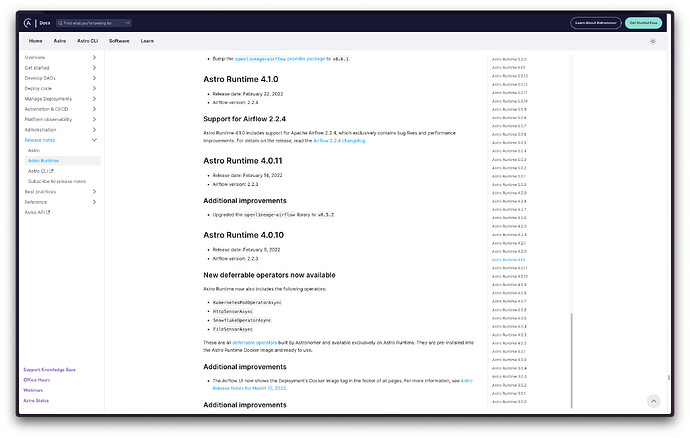Focus the 'Find what you're looking for' search field

pos(94,23)
